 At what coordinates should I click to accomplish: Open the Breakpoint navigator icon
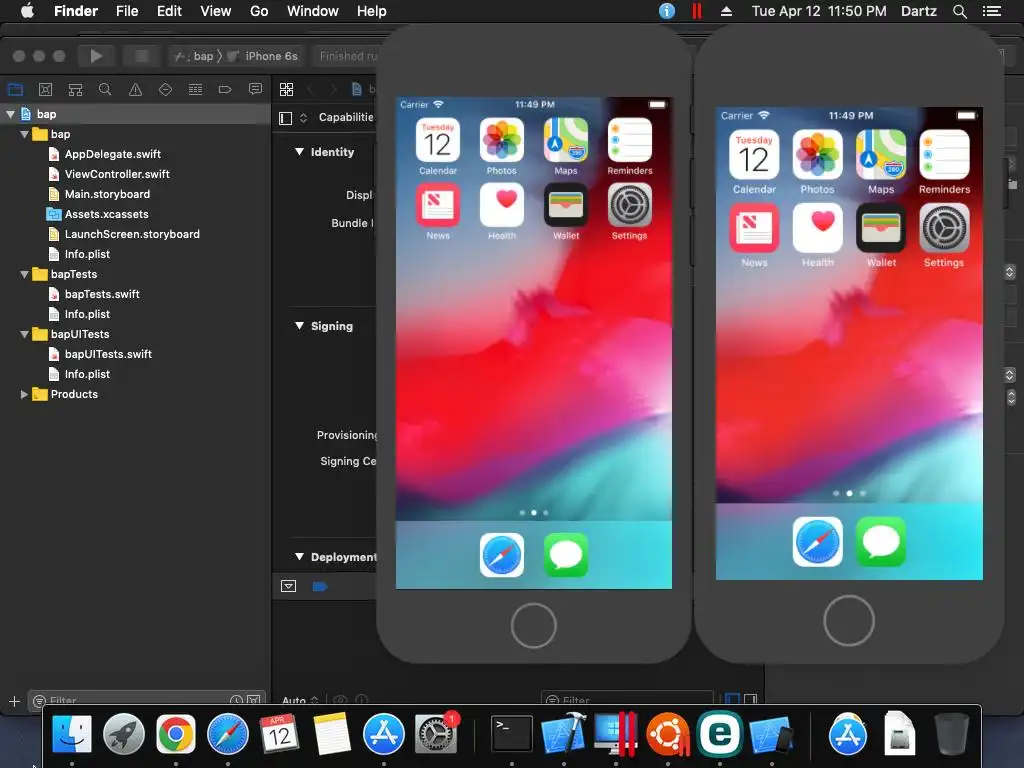pos(225,89)
